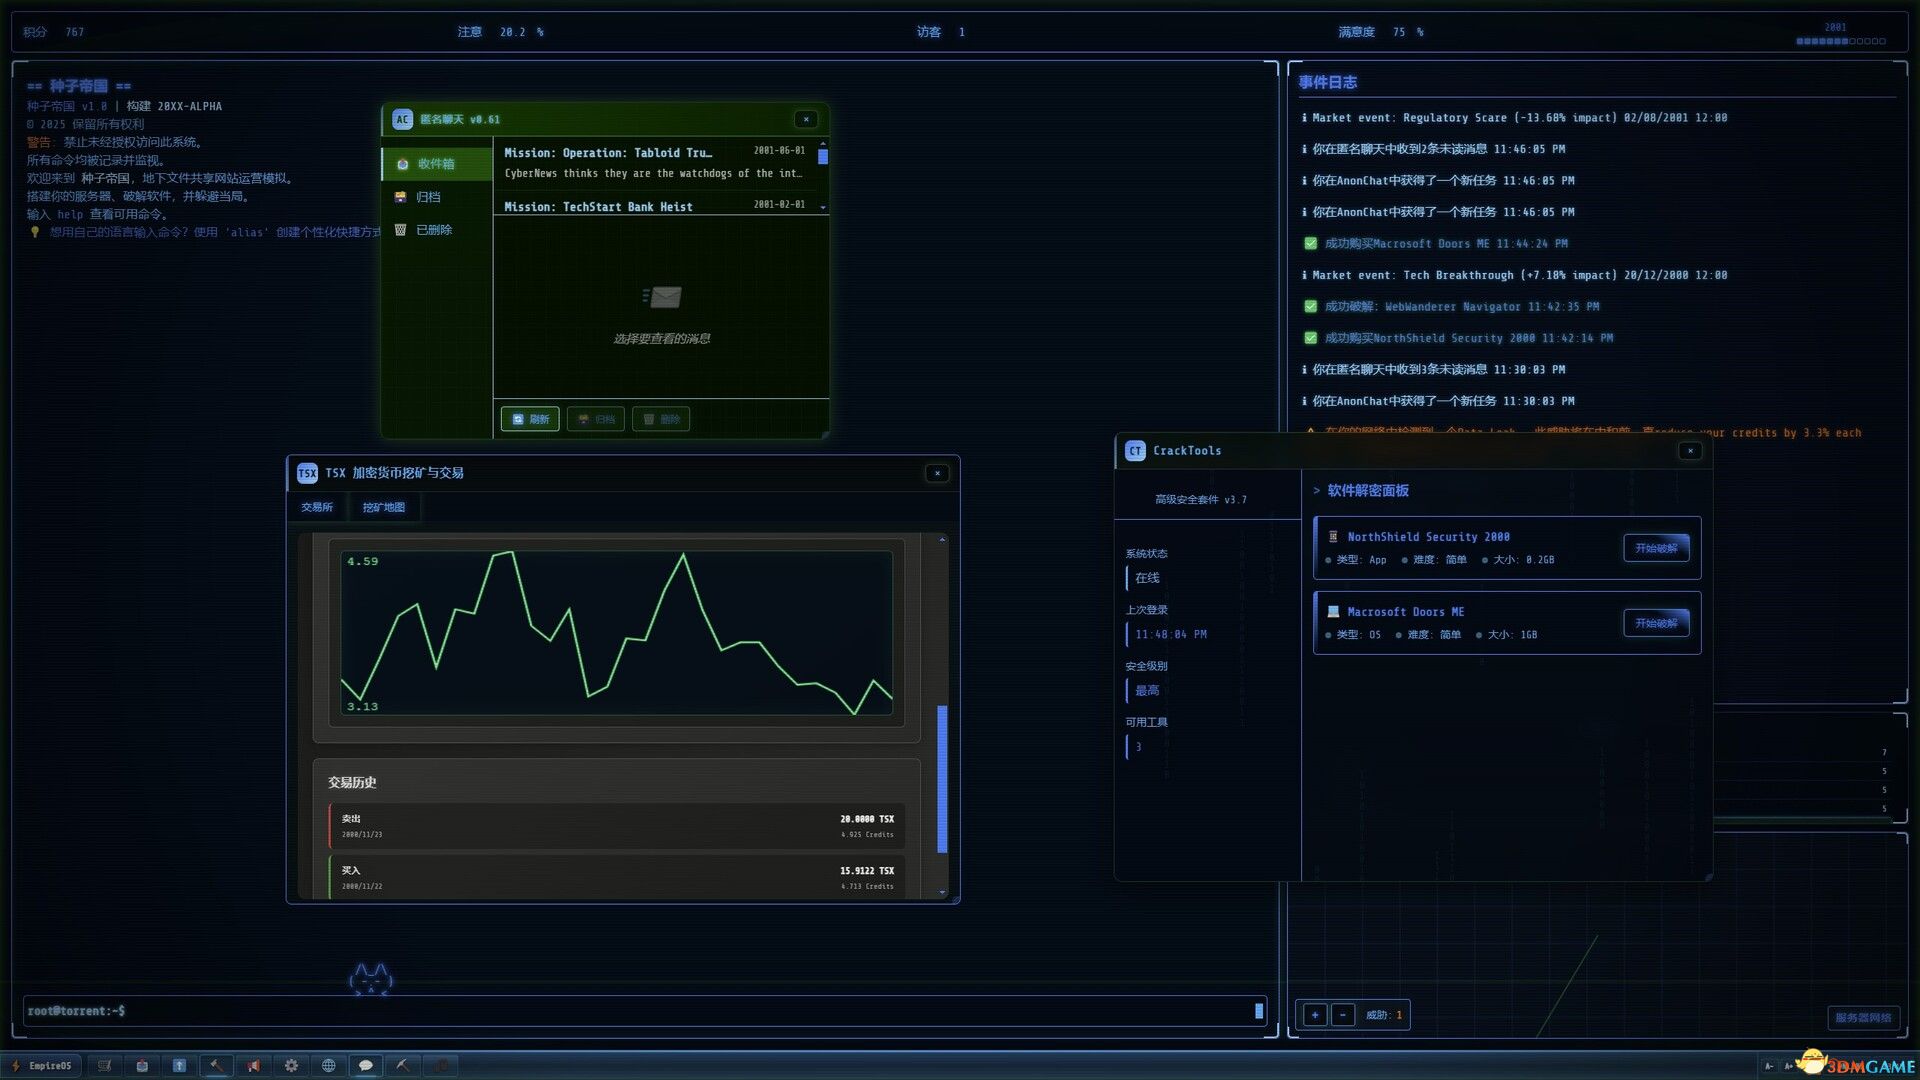Switch to the Exchange tab in TSX
Screen dimensions: 1920x1080
317,507
